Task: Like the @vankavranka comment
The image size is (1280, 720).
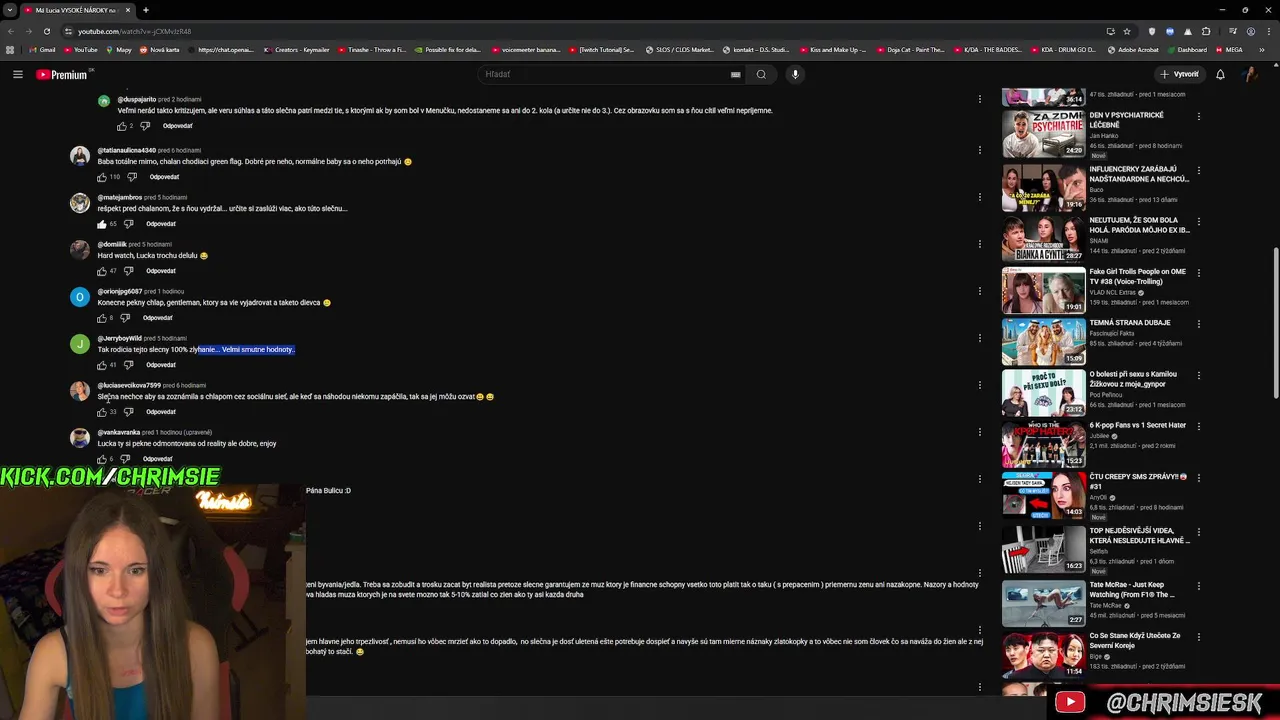Action: tap(102, 459)
